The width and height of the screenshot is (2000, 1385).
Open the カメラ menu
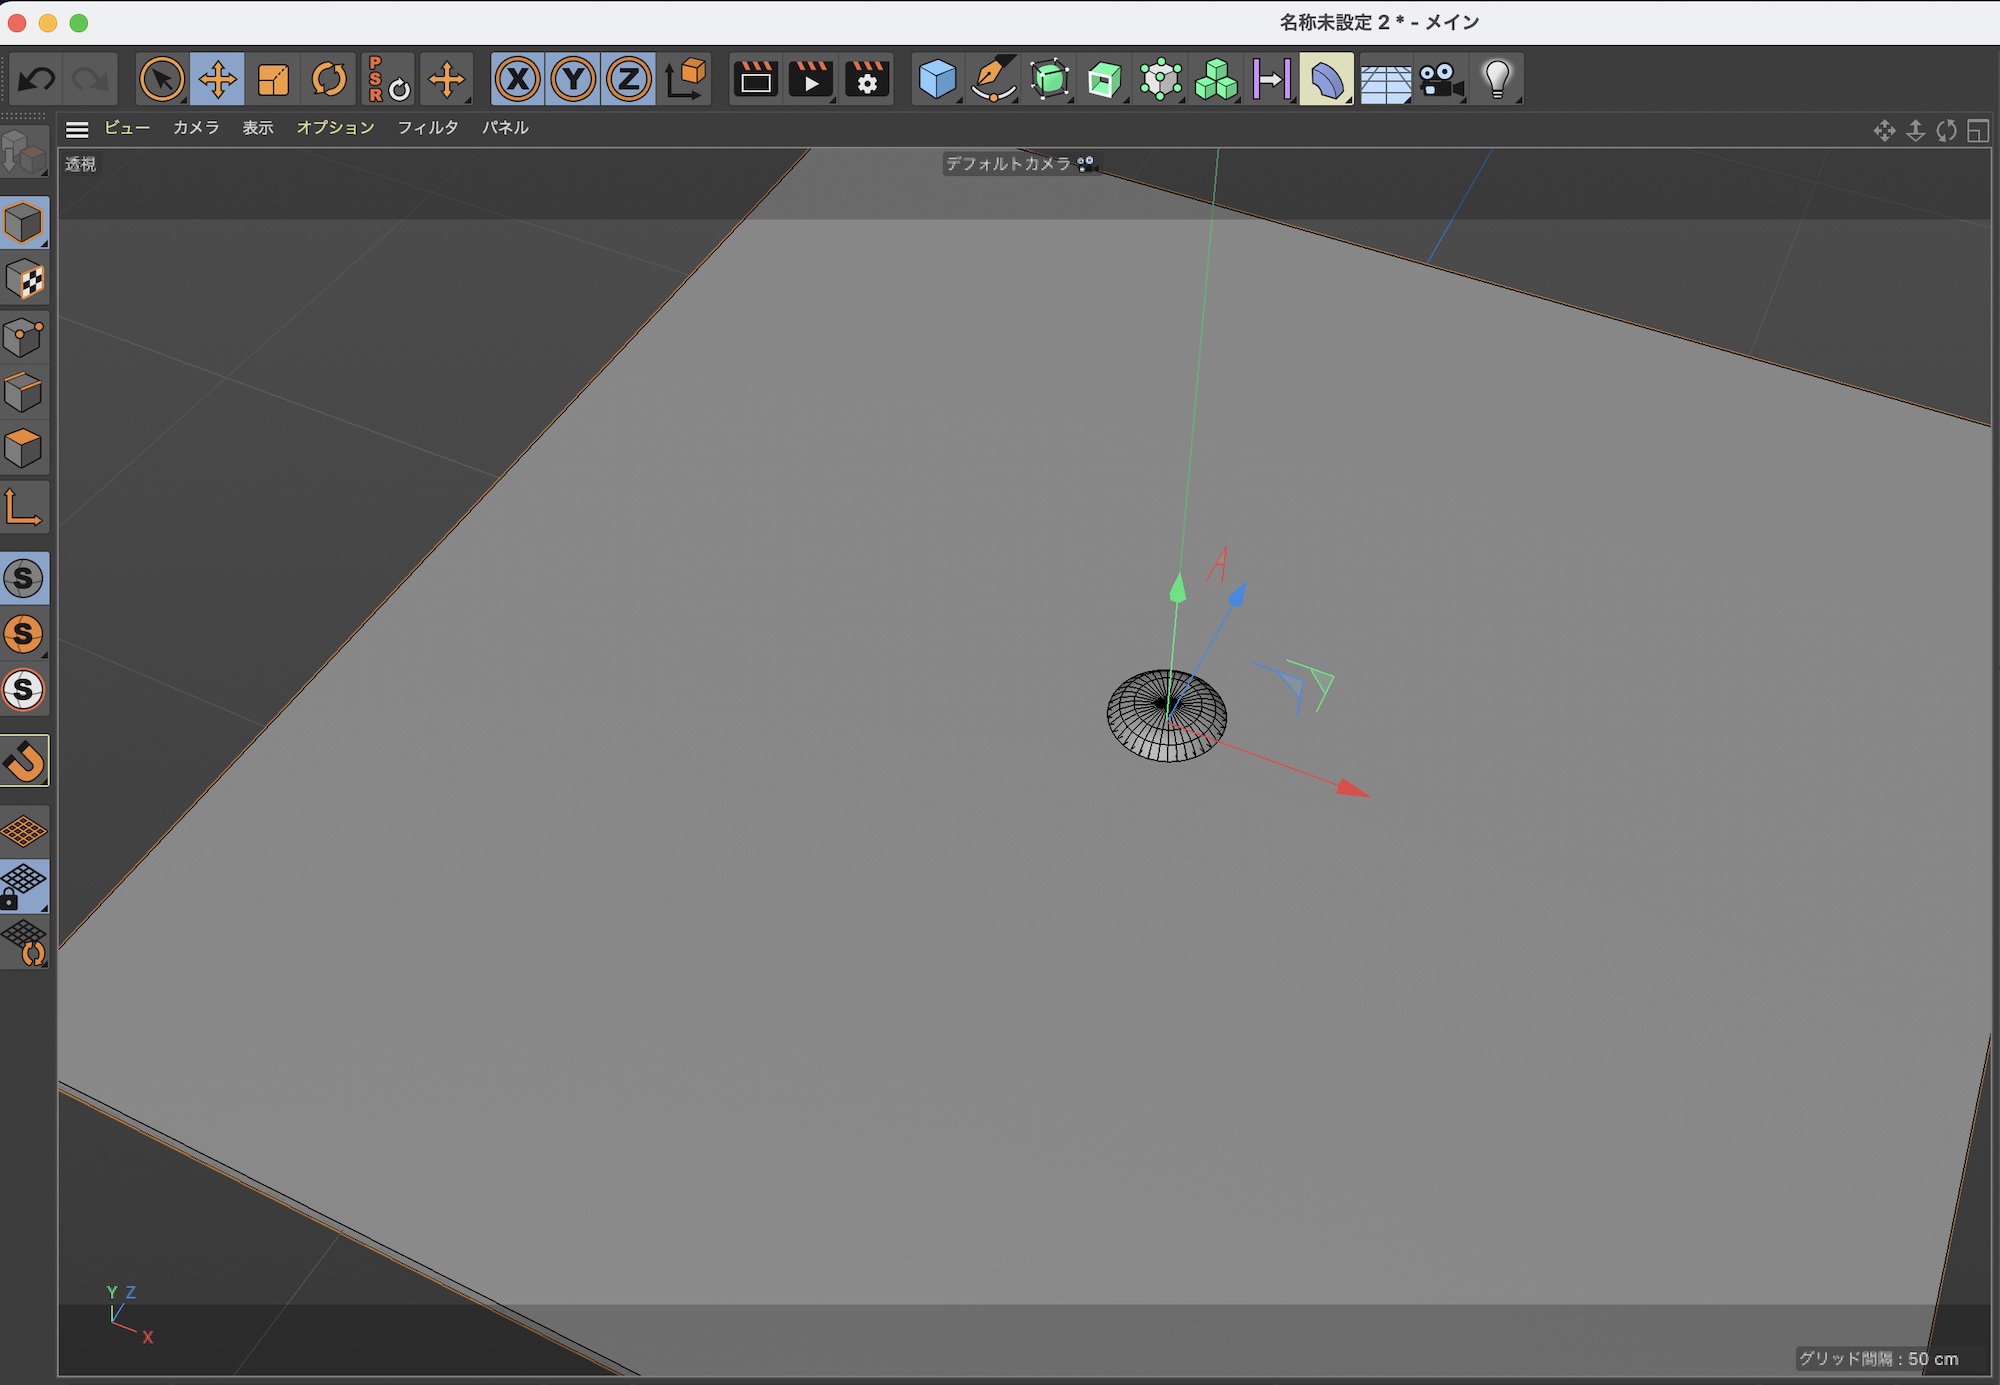pos(196,128)
